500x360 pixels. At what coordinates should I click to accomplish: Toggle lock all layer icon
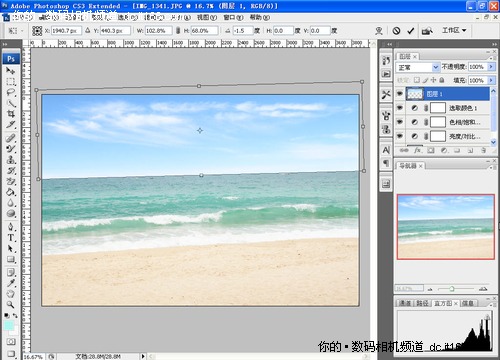(442, 80)
